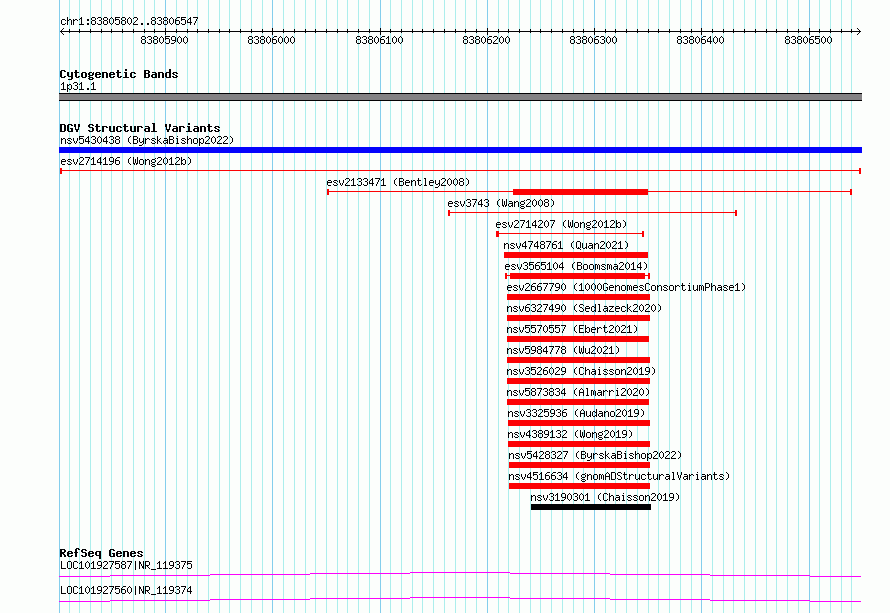Image resolution: width=890 pixels, height=613 pixels.
Task: Click the nsv6327490 (Sedlazeck2020) label
Action: point(584,308)
